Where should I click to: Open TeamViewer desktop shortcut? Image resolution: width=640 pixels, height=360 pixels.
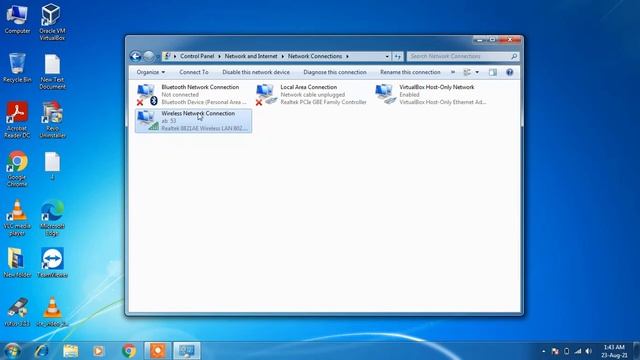click(x=52, y=263)
